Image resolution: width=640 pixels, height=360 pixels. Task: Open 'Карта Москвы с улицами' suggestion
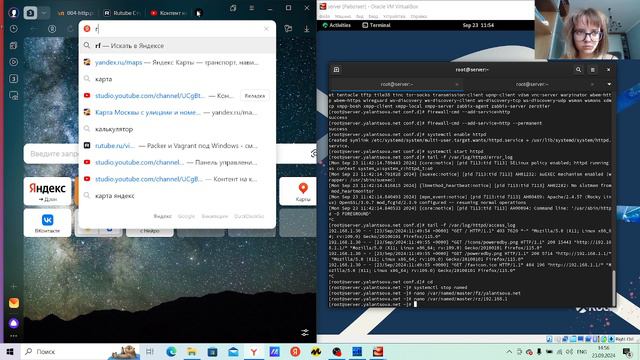coord(177,112)
